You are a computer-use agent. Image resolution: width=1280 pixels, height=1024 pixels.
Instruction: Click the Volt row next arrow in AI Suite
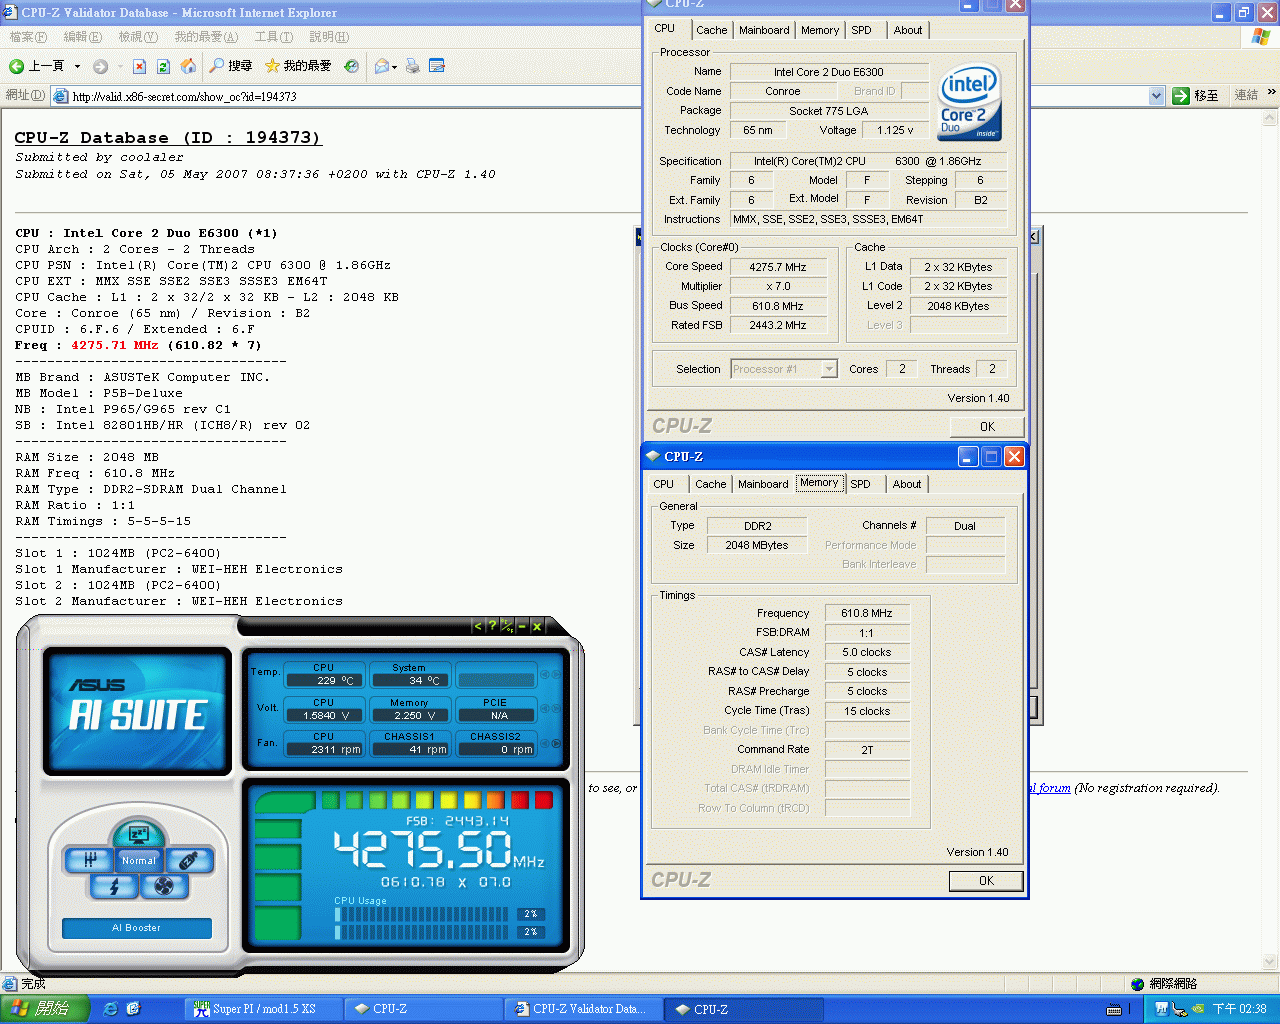pyautogui.click(x=556, y=709)
